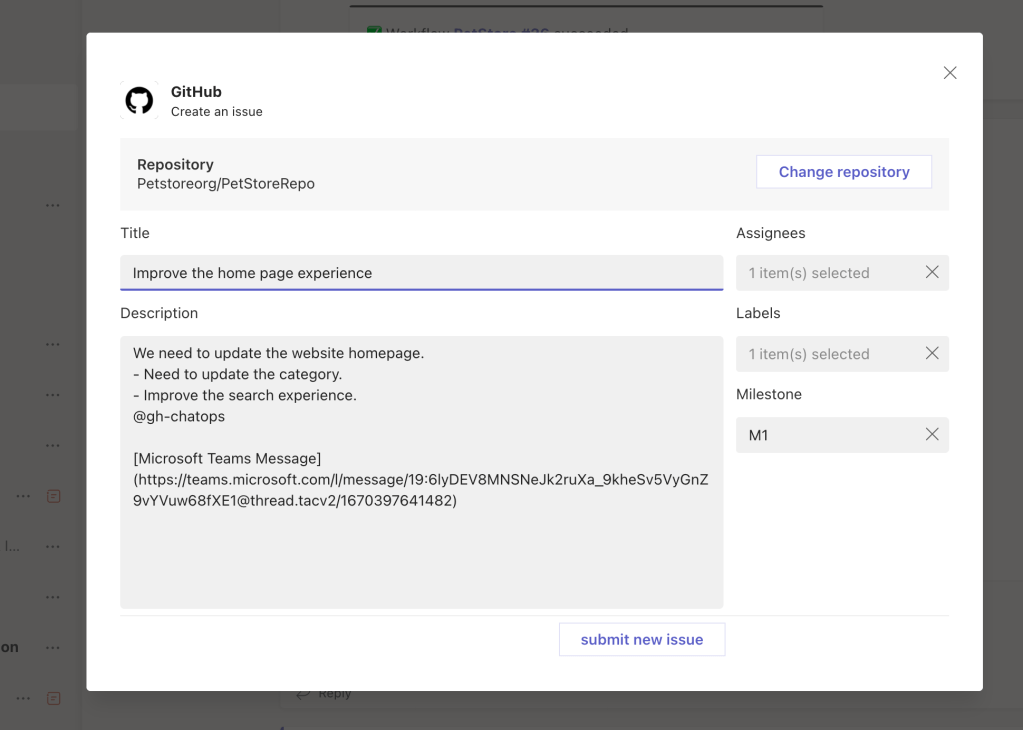Close the Create an issue dialog
1023x730 pixels.
coord(950,73)
